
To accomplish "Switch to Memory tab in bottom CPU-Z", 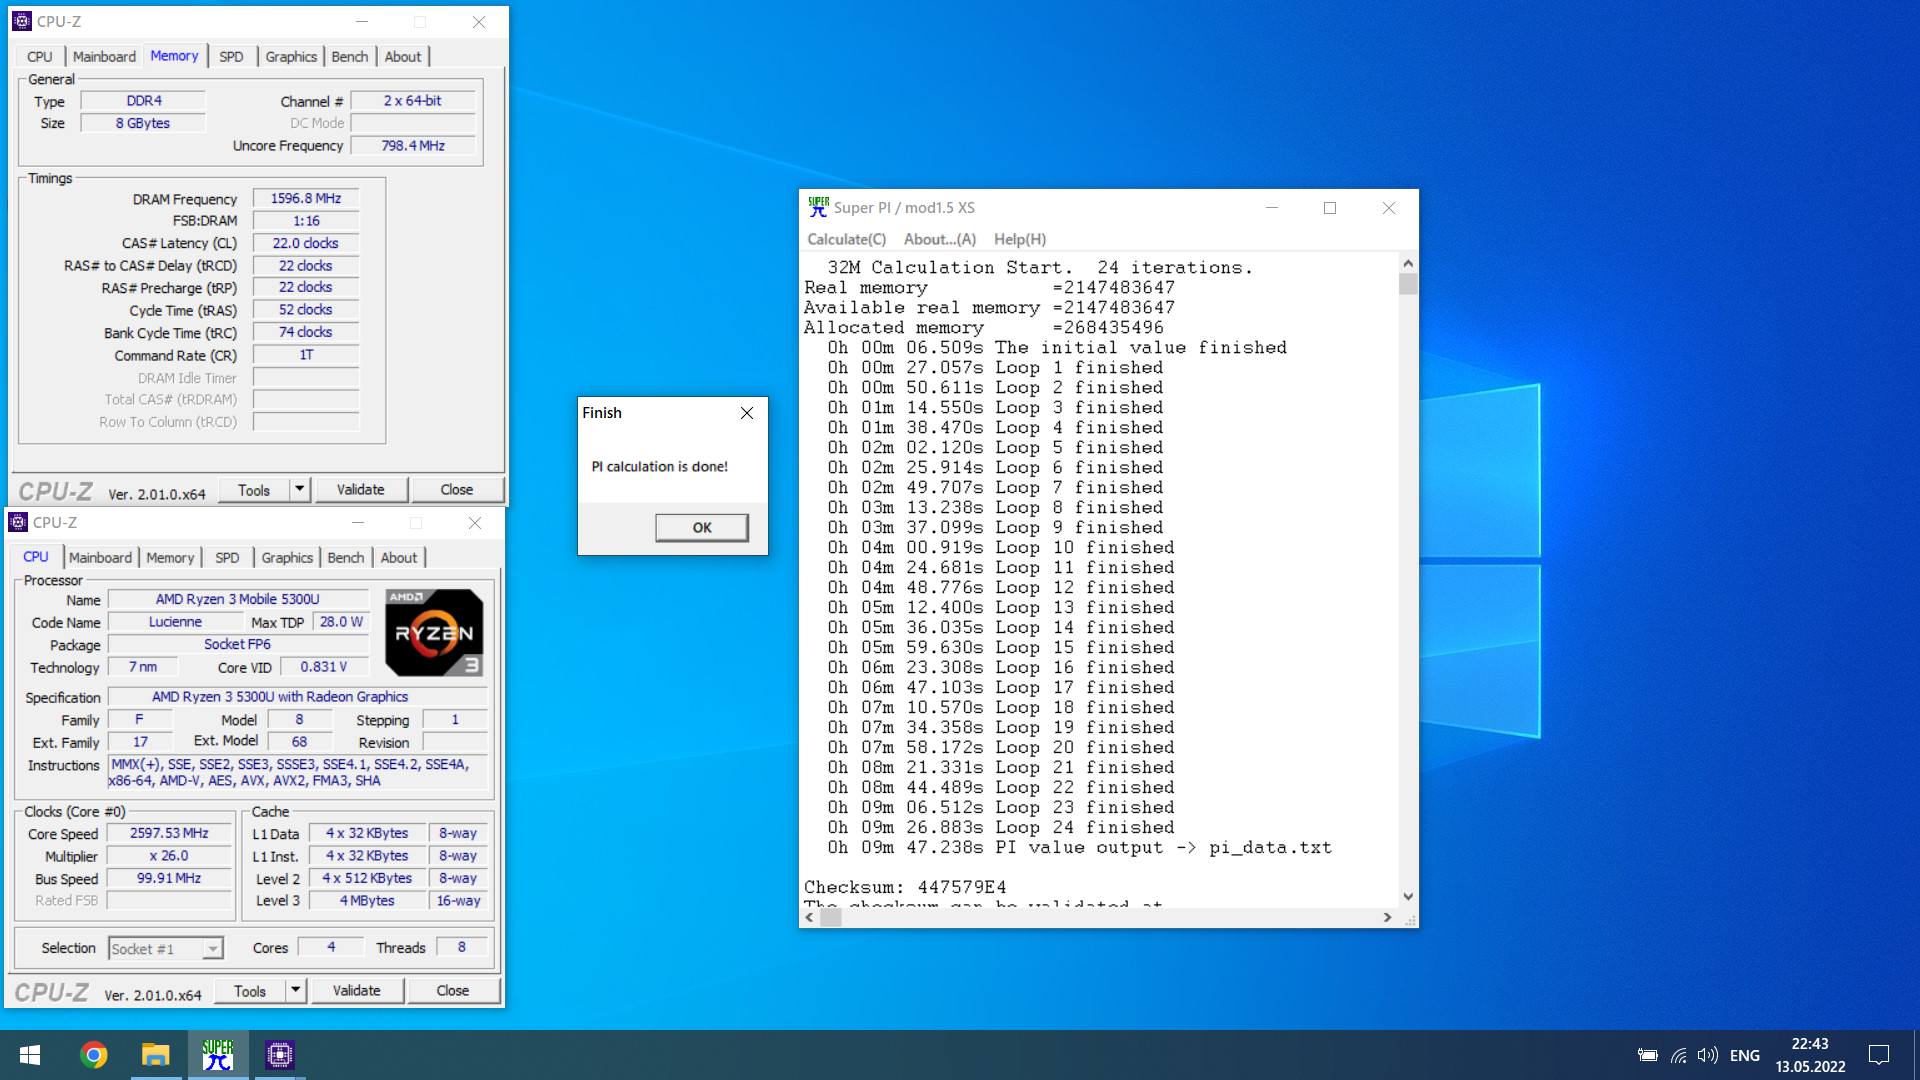I will click(170, 557).
